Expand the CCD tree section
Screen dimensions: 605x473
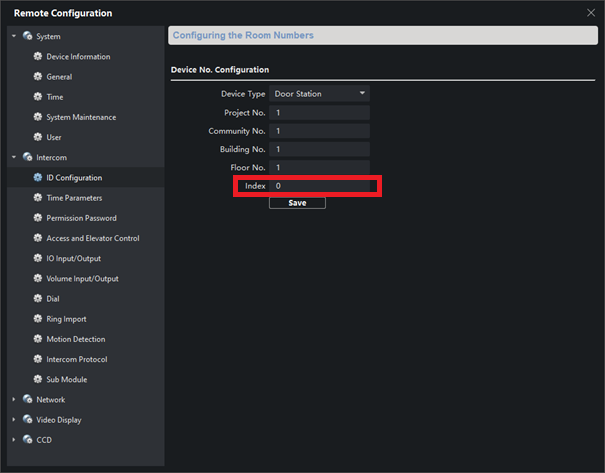pyautogui.click(x=14, y=440)
